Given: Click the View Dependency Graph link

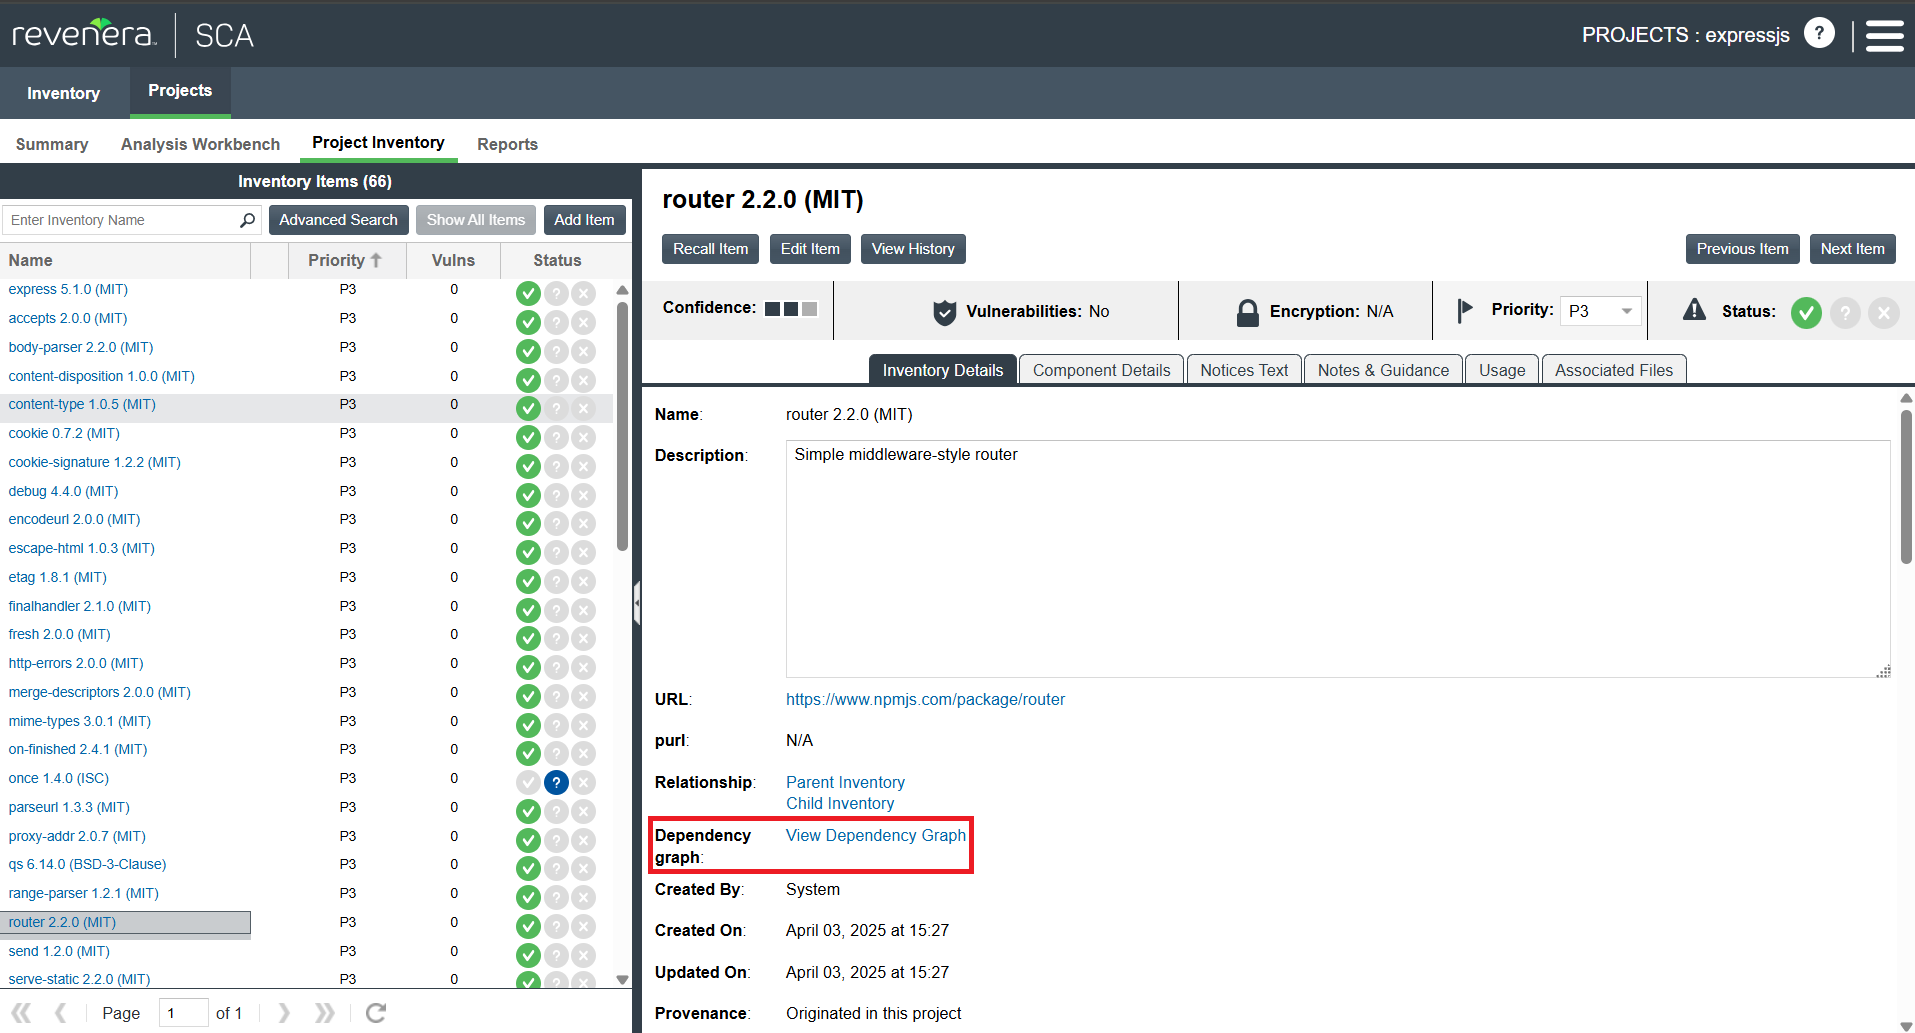Looking at the screenshot, I should point(875,835).
